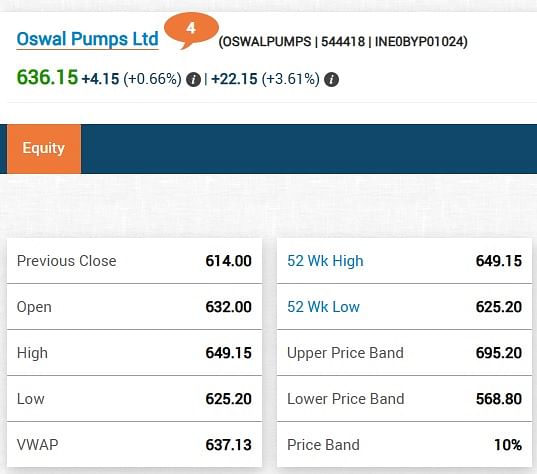Click the ISIN code INE0BYP01024
The height and width of the screenshot is (474, 537).
[x=420, y=42]
